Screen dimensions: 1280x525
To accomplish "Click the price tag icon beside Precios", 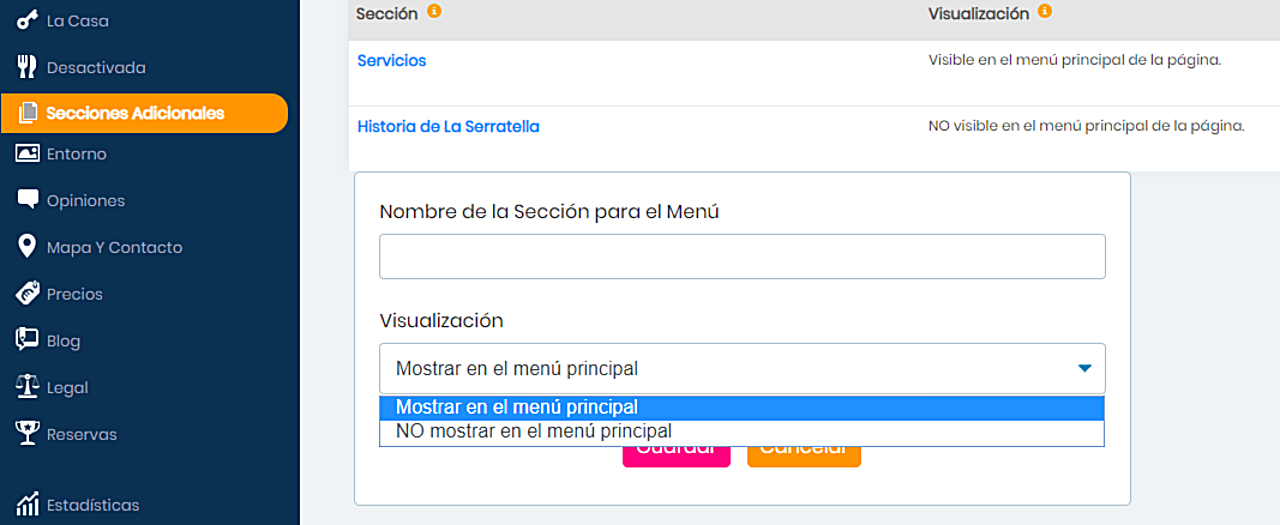I will pyautogui.click(x=28, y=294).
